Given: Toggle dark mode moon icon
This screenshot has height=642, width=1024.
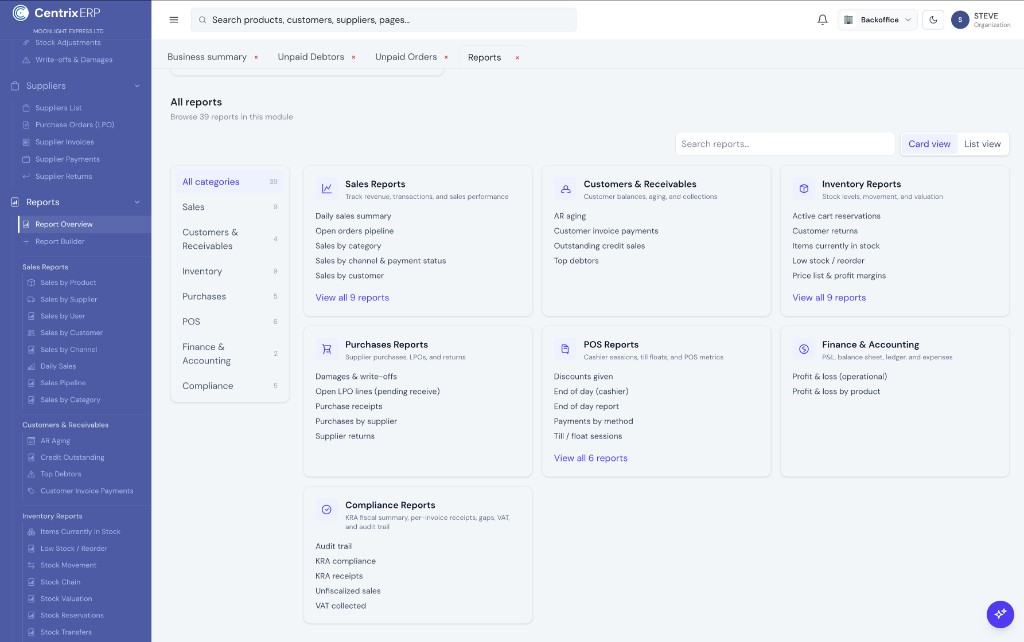Looking at the screenshot, I should (x=933, y=20).
